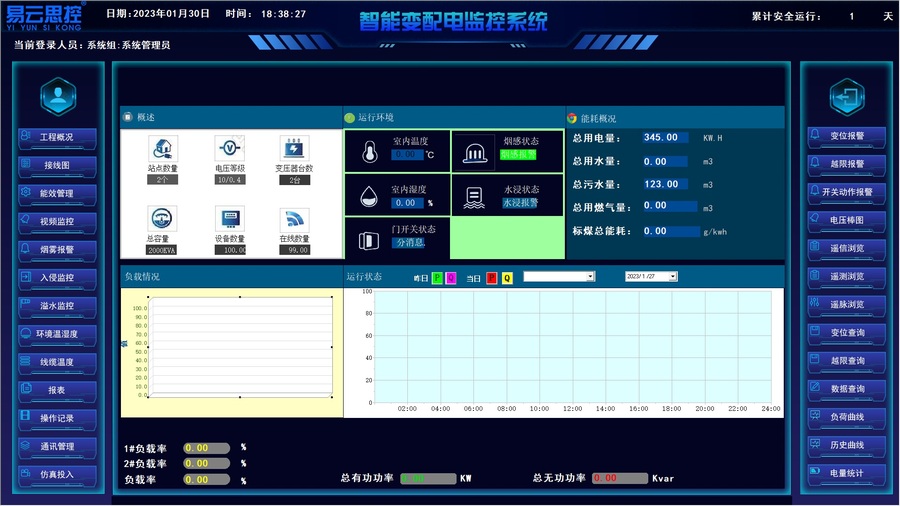Image resolution: width=900 pixels, height=506 pixels.
Task: Click the 在线数量 signal icon
Action: pos(294,219)
